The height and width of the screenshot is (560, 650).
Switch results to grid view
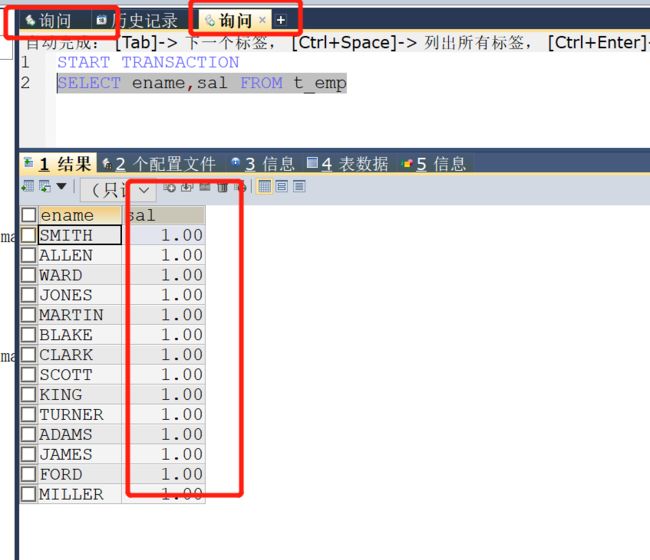click(x=264, y=187)
